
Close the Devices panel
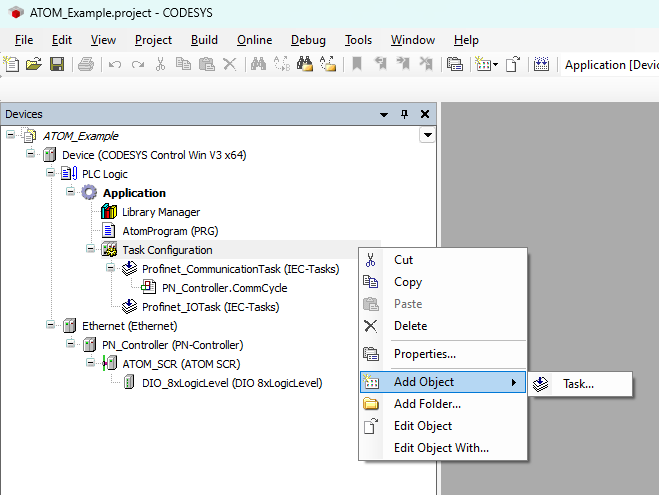tap(425, 114)
